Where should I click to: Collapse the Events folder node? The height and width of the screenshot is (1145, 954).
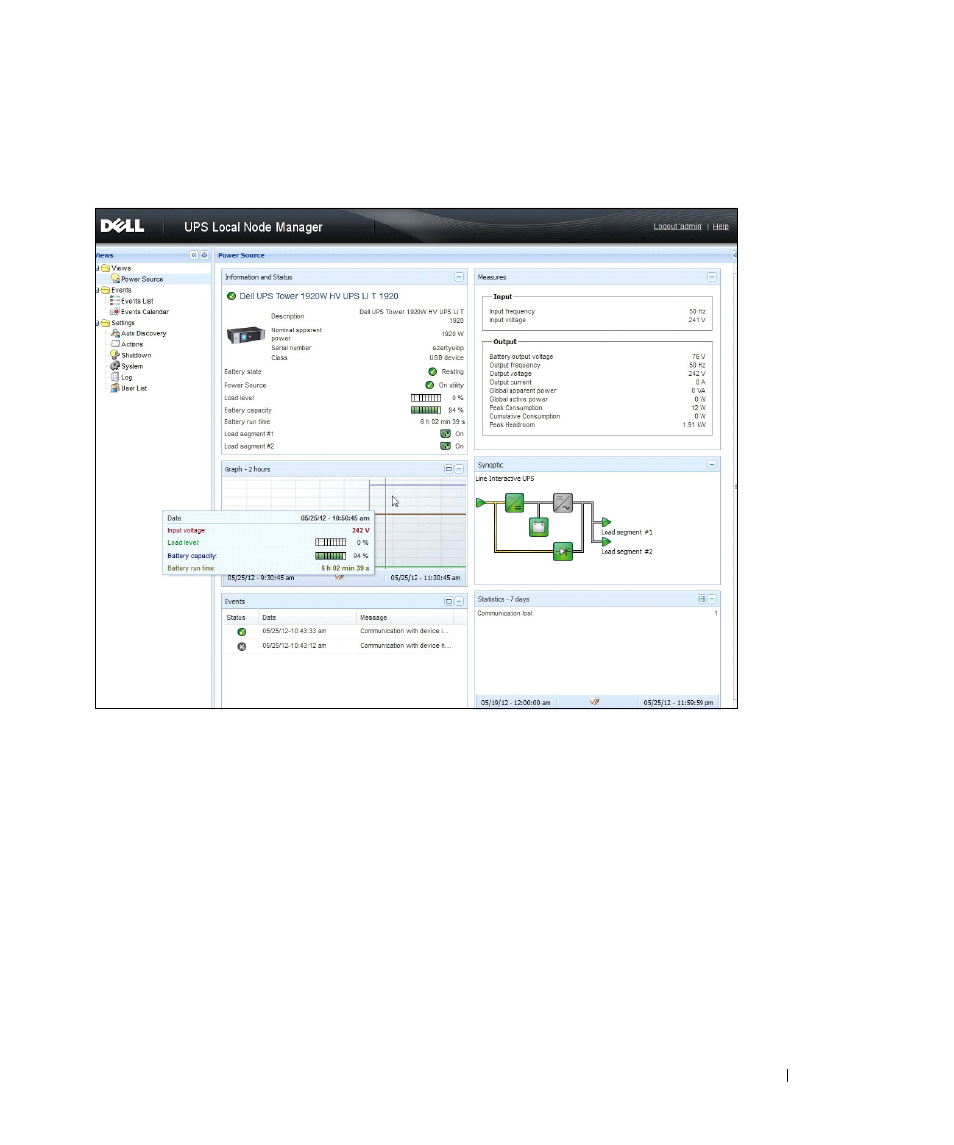click(97, 290)
